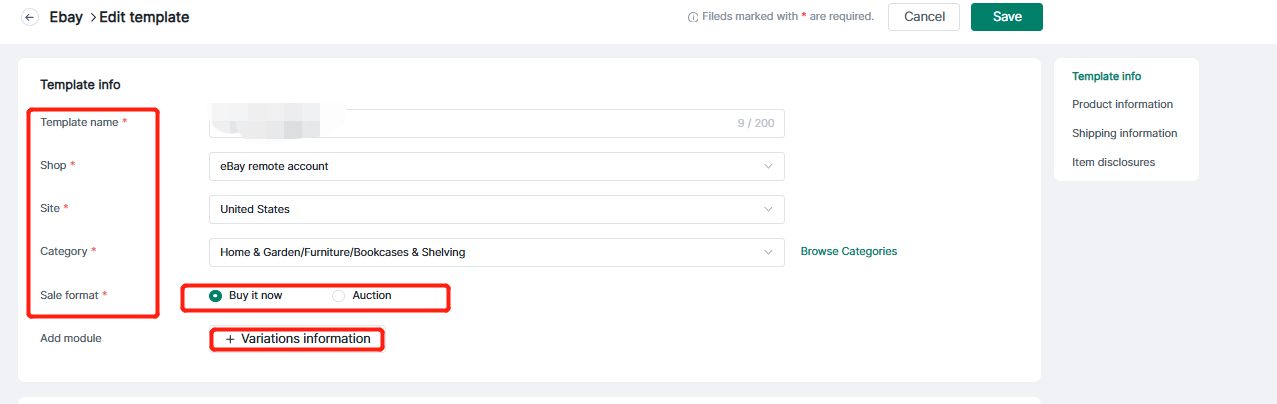Viewport: 1277px width, 404px height.
Task: Select the Buy it now sale format
Action: pos(216,296)
